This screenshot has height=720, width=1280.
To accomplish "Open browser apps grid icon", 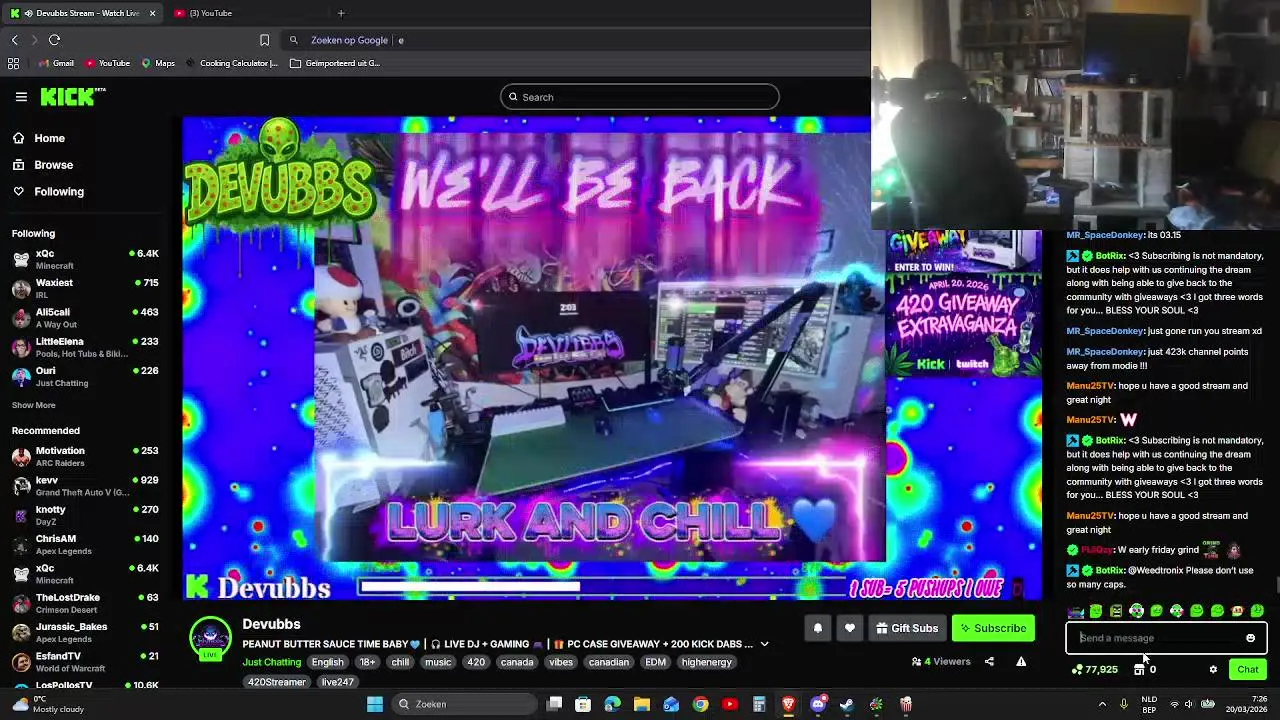I will pos(13,63).
